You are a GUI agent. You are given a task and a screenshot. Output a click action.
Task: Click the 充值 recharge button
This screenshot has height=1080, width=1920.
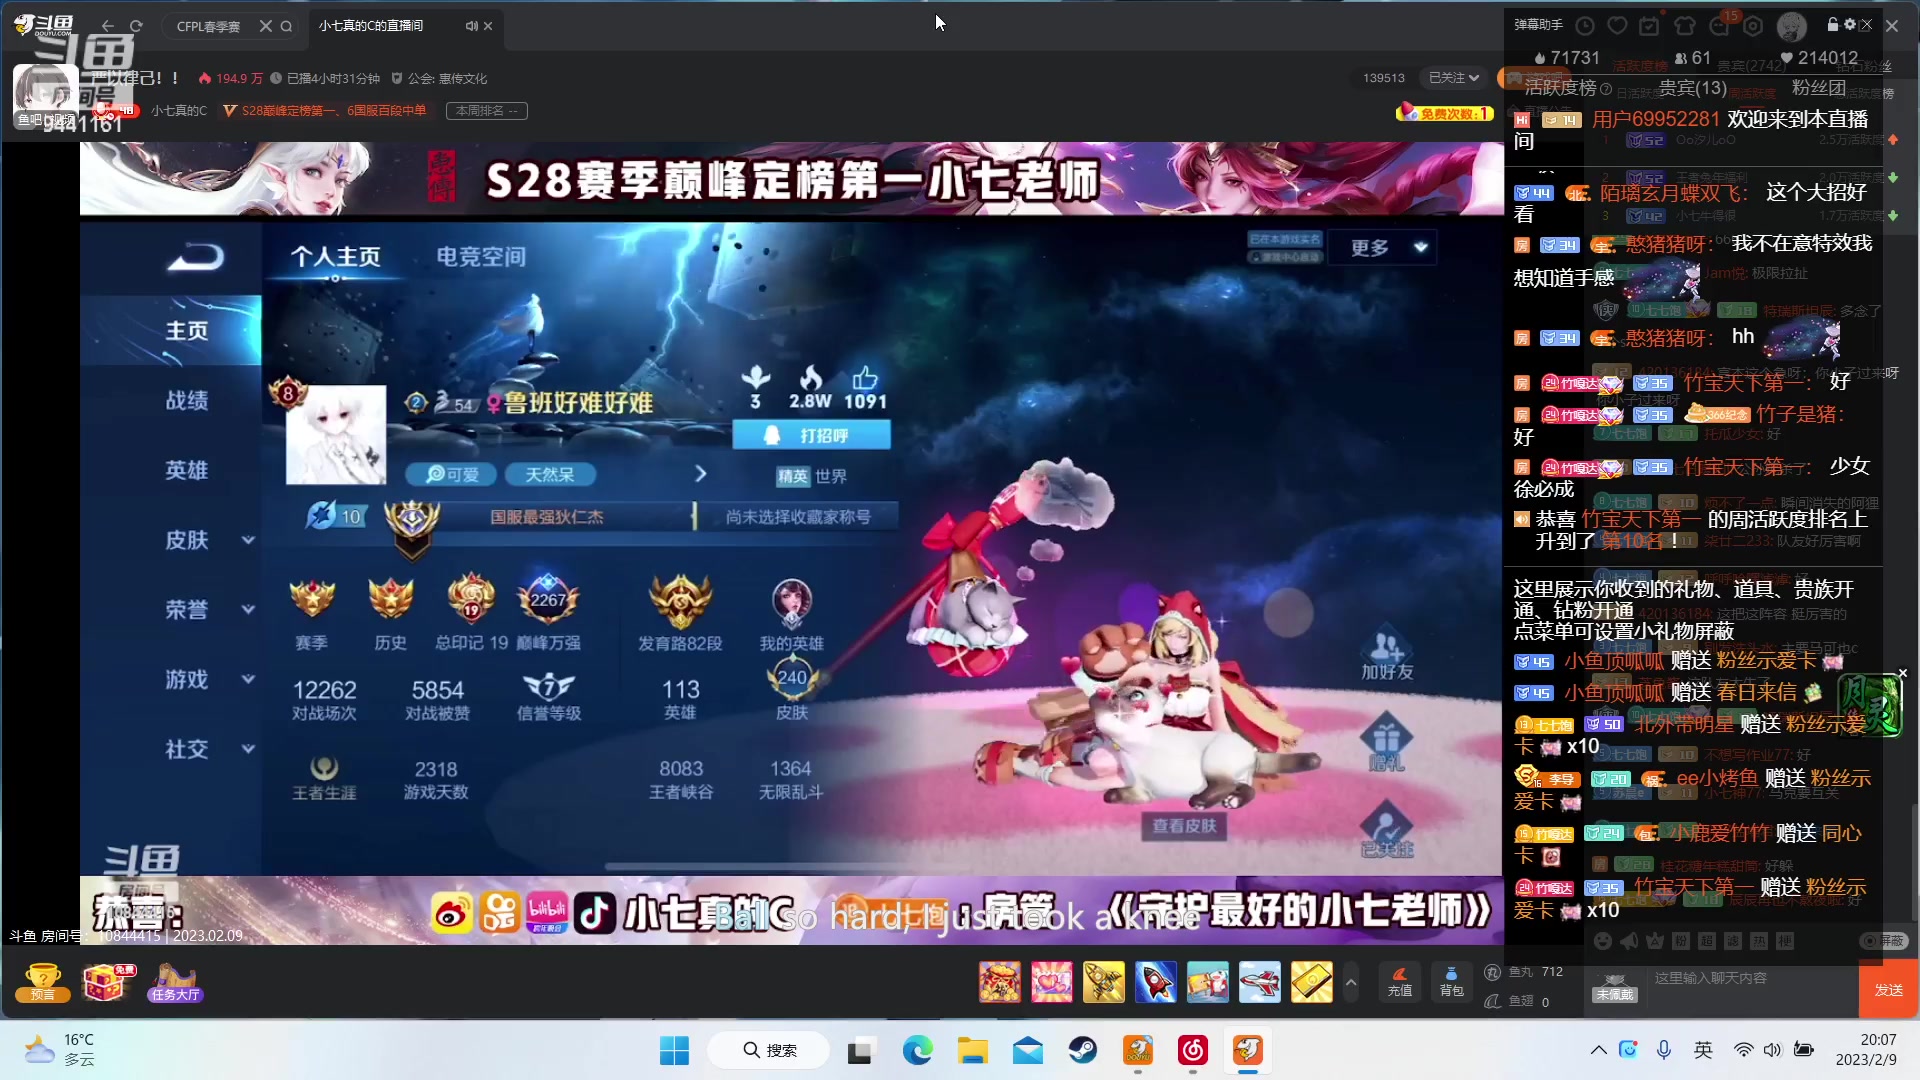tap(1400, 982)
